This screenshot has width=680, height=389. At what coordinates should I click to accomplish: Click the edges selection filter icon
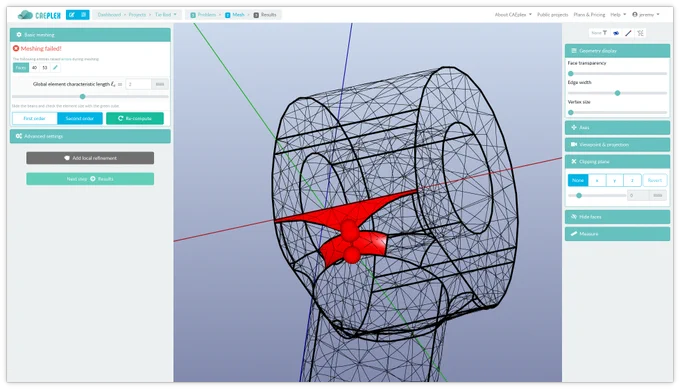pos(628,33)
